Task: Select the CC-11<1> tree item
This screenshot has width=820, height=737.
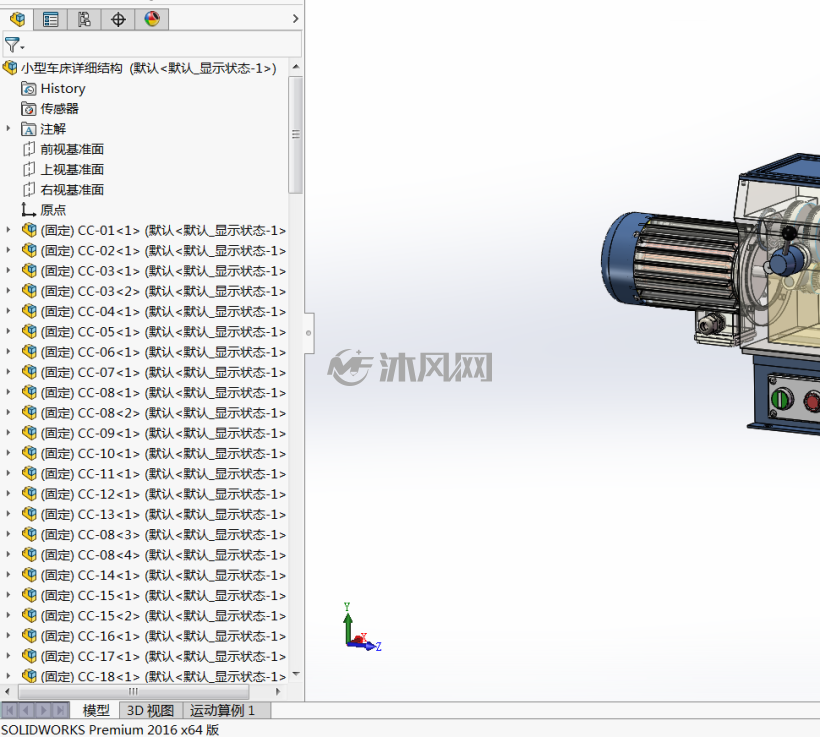Action: point(163,474)
